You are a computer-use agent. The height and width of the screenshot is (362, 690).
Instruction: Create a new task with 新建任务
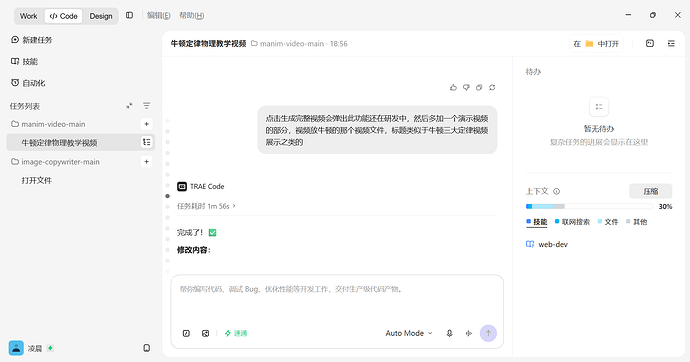31,40
